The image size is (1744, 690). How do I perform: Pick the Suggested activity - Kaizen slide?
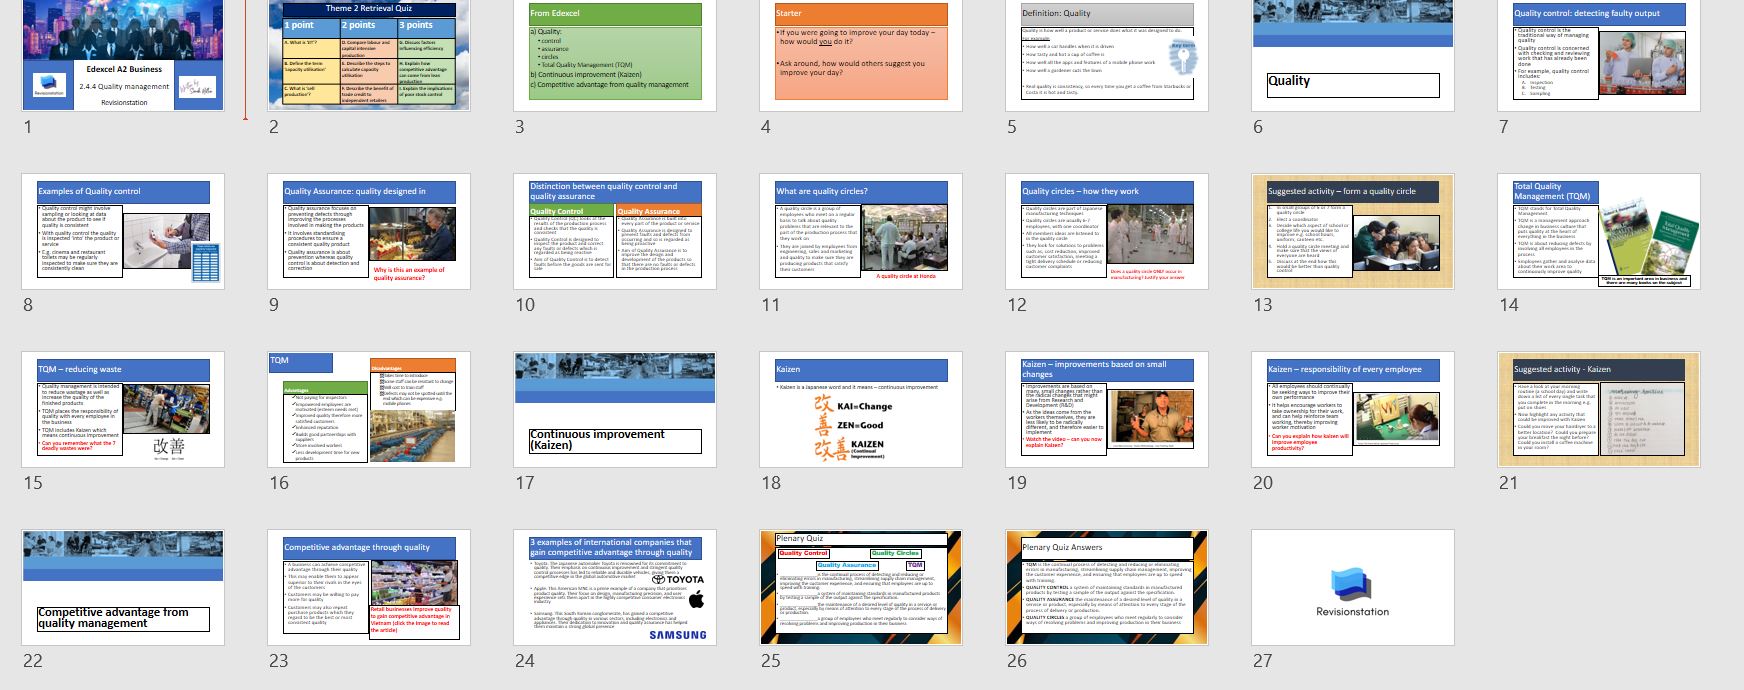tap(1599, 409)
